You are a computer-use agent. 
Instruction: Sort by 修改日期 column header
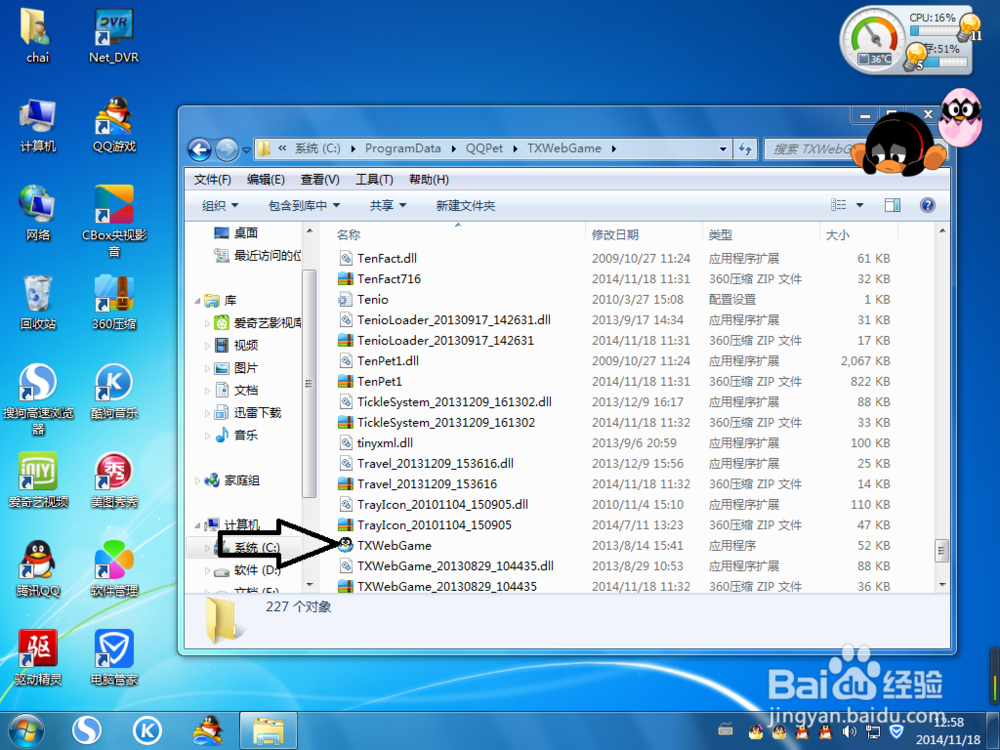(x=615, y=235)
